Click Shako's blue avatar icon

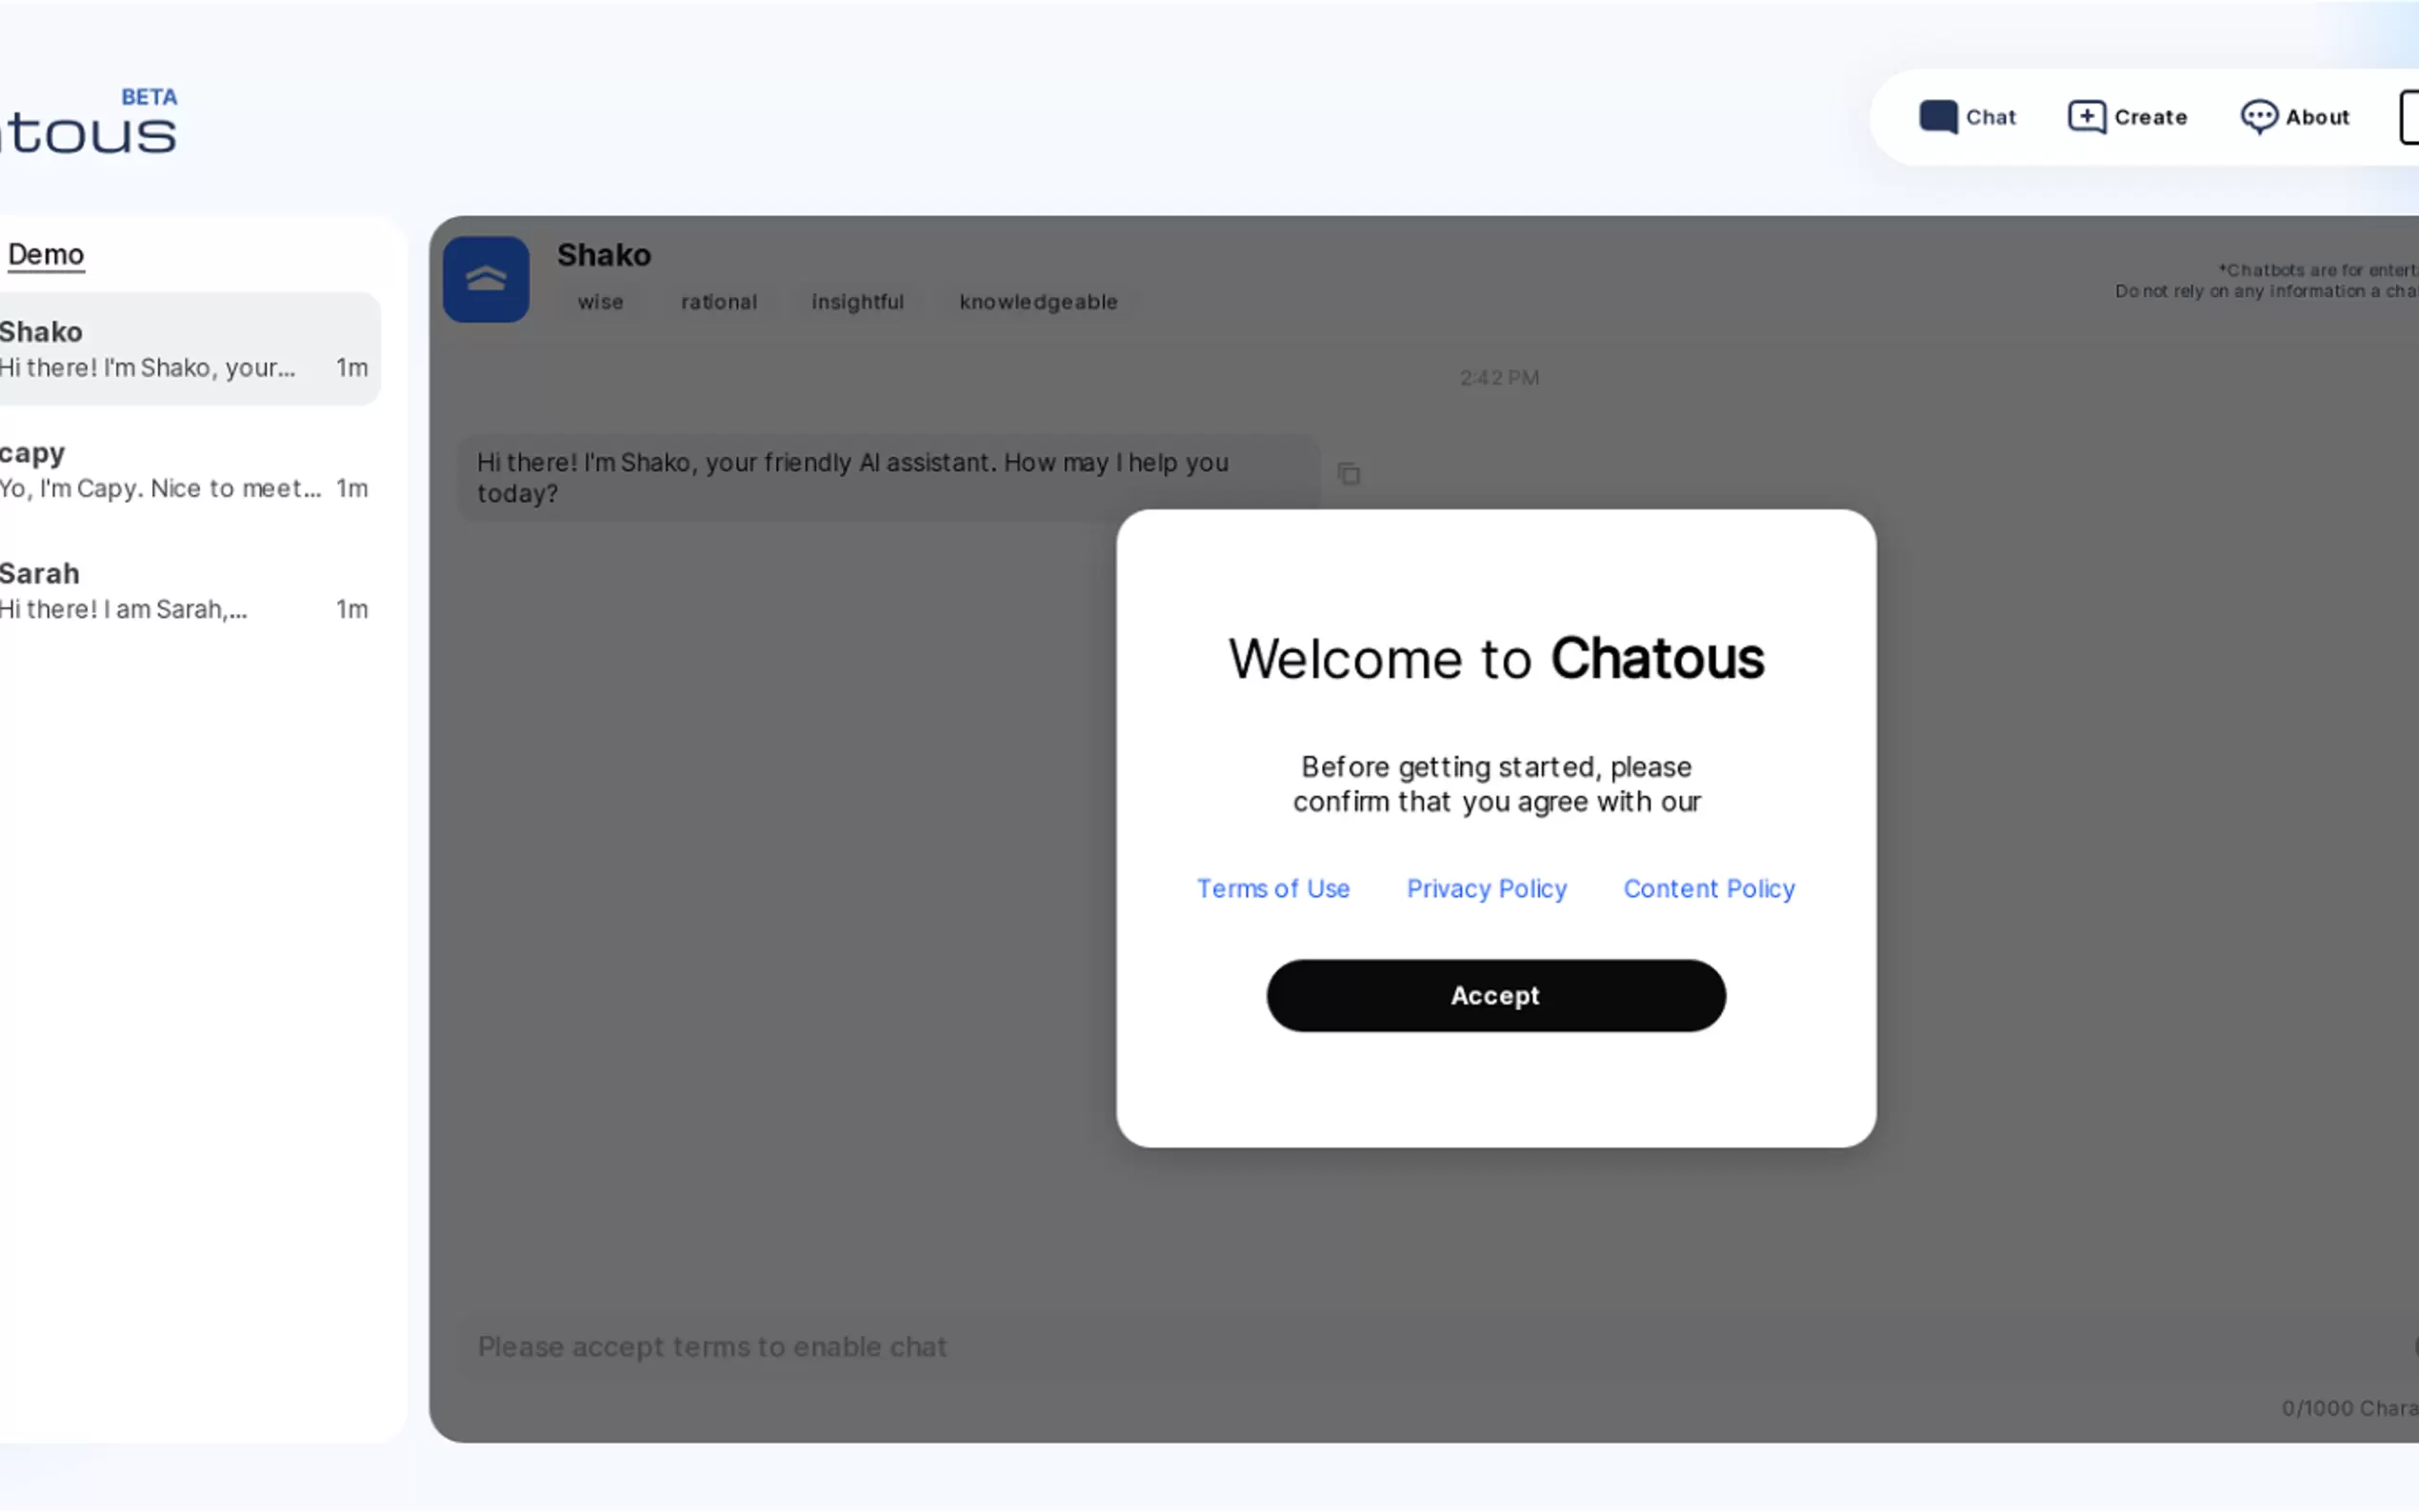pyautogui.click(x=486, y=279)
